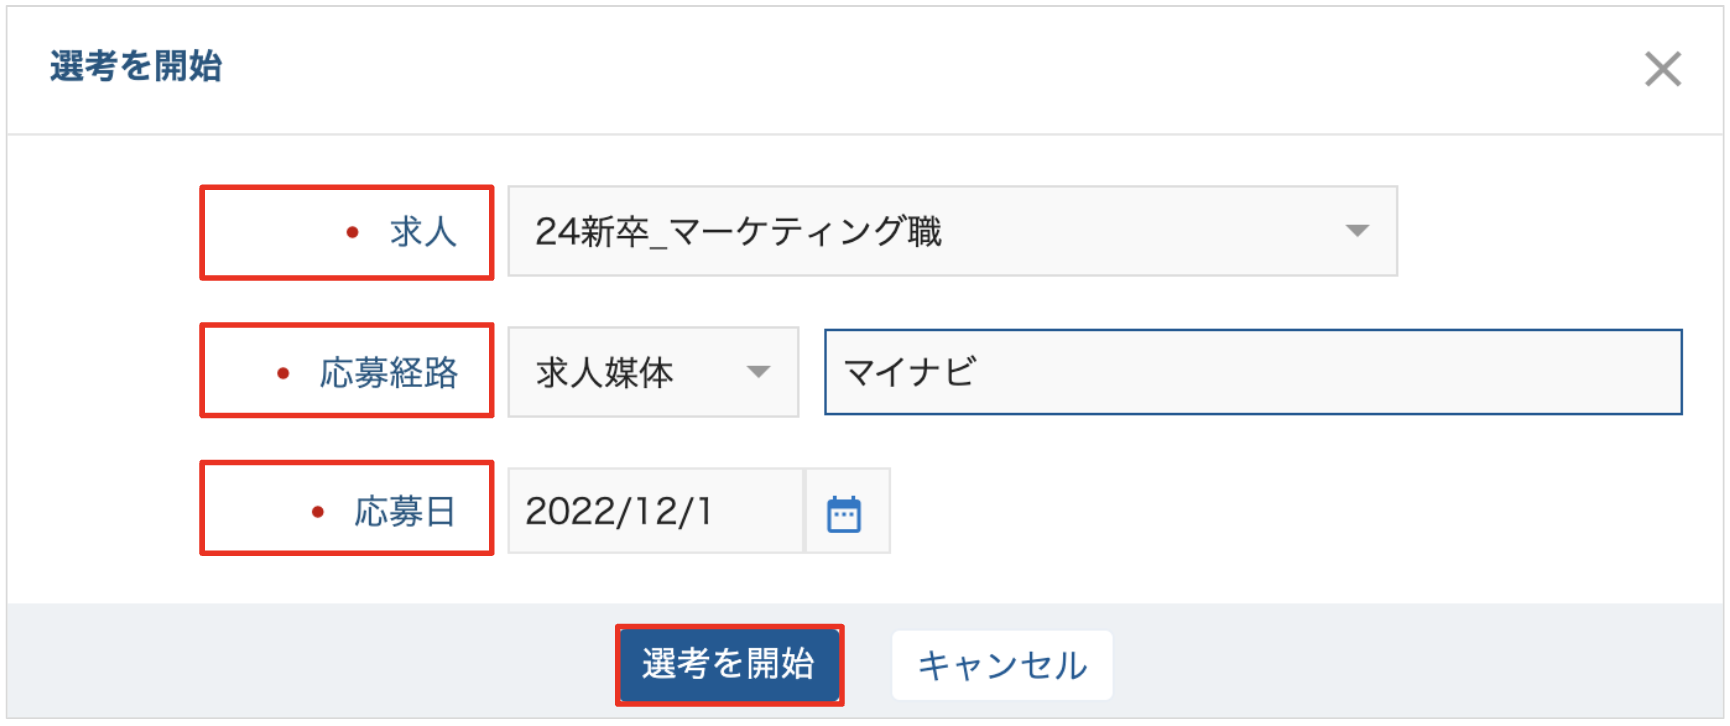Click the red required dot beside 応募経路
Viewport: 1730px width, 726px height.
(x=283, y=374)
